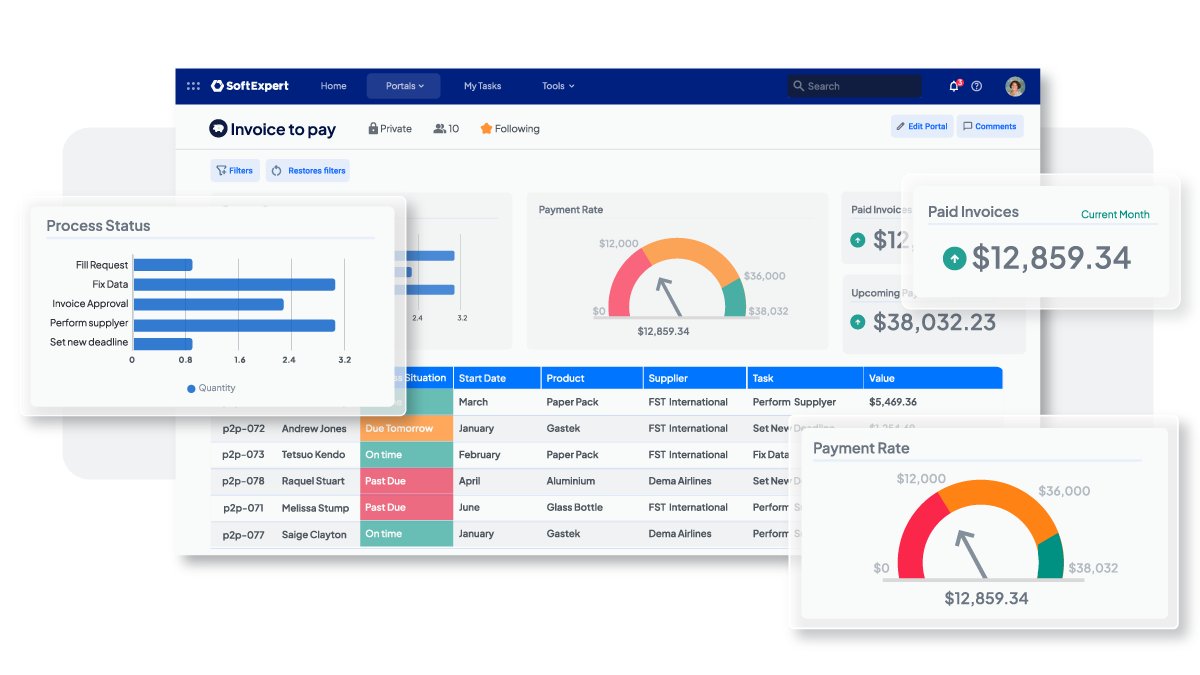Viewport: 1200px width, 675px height.
Task: Expand the Tools dropdown menu
Action: (558, 86)
